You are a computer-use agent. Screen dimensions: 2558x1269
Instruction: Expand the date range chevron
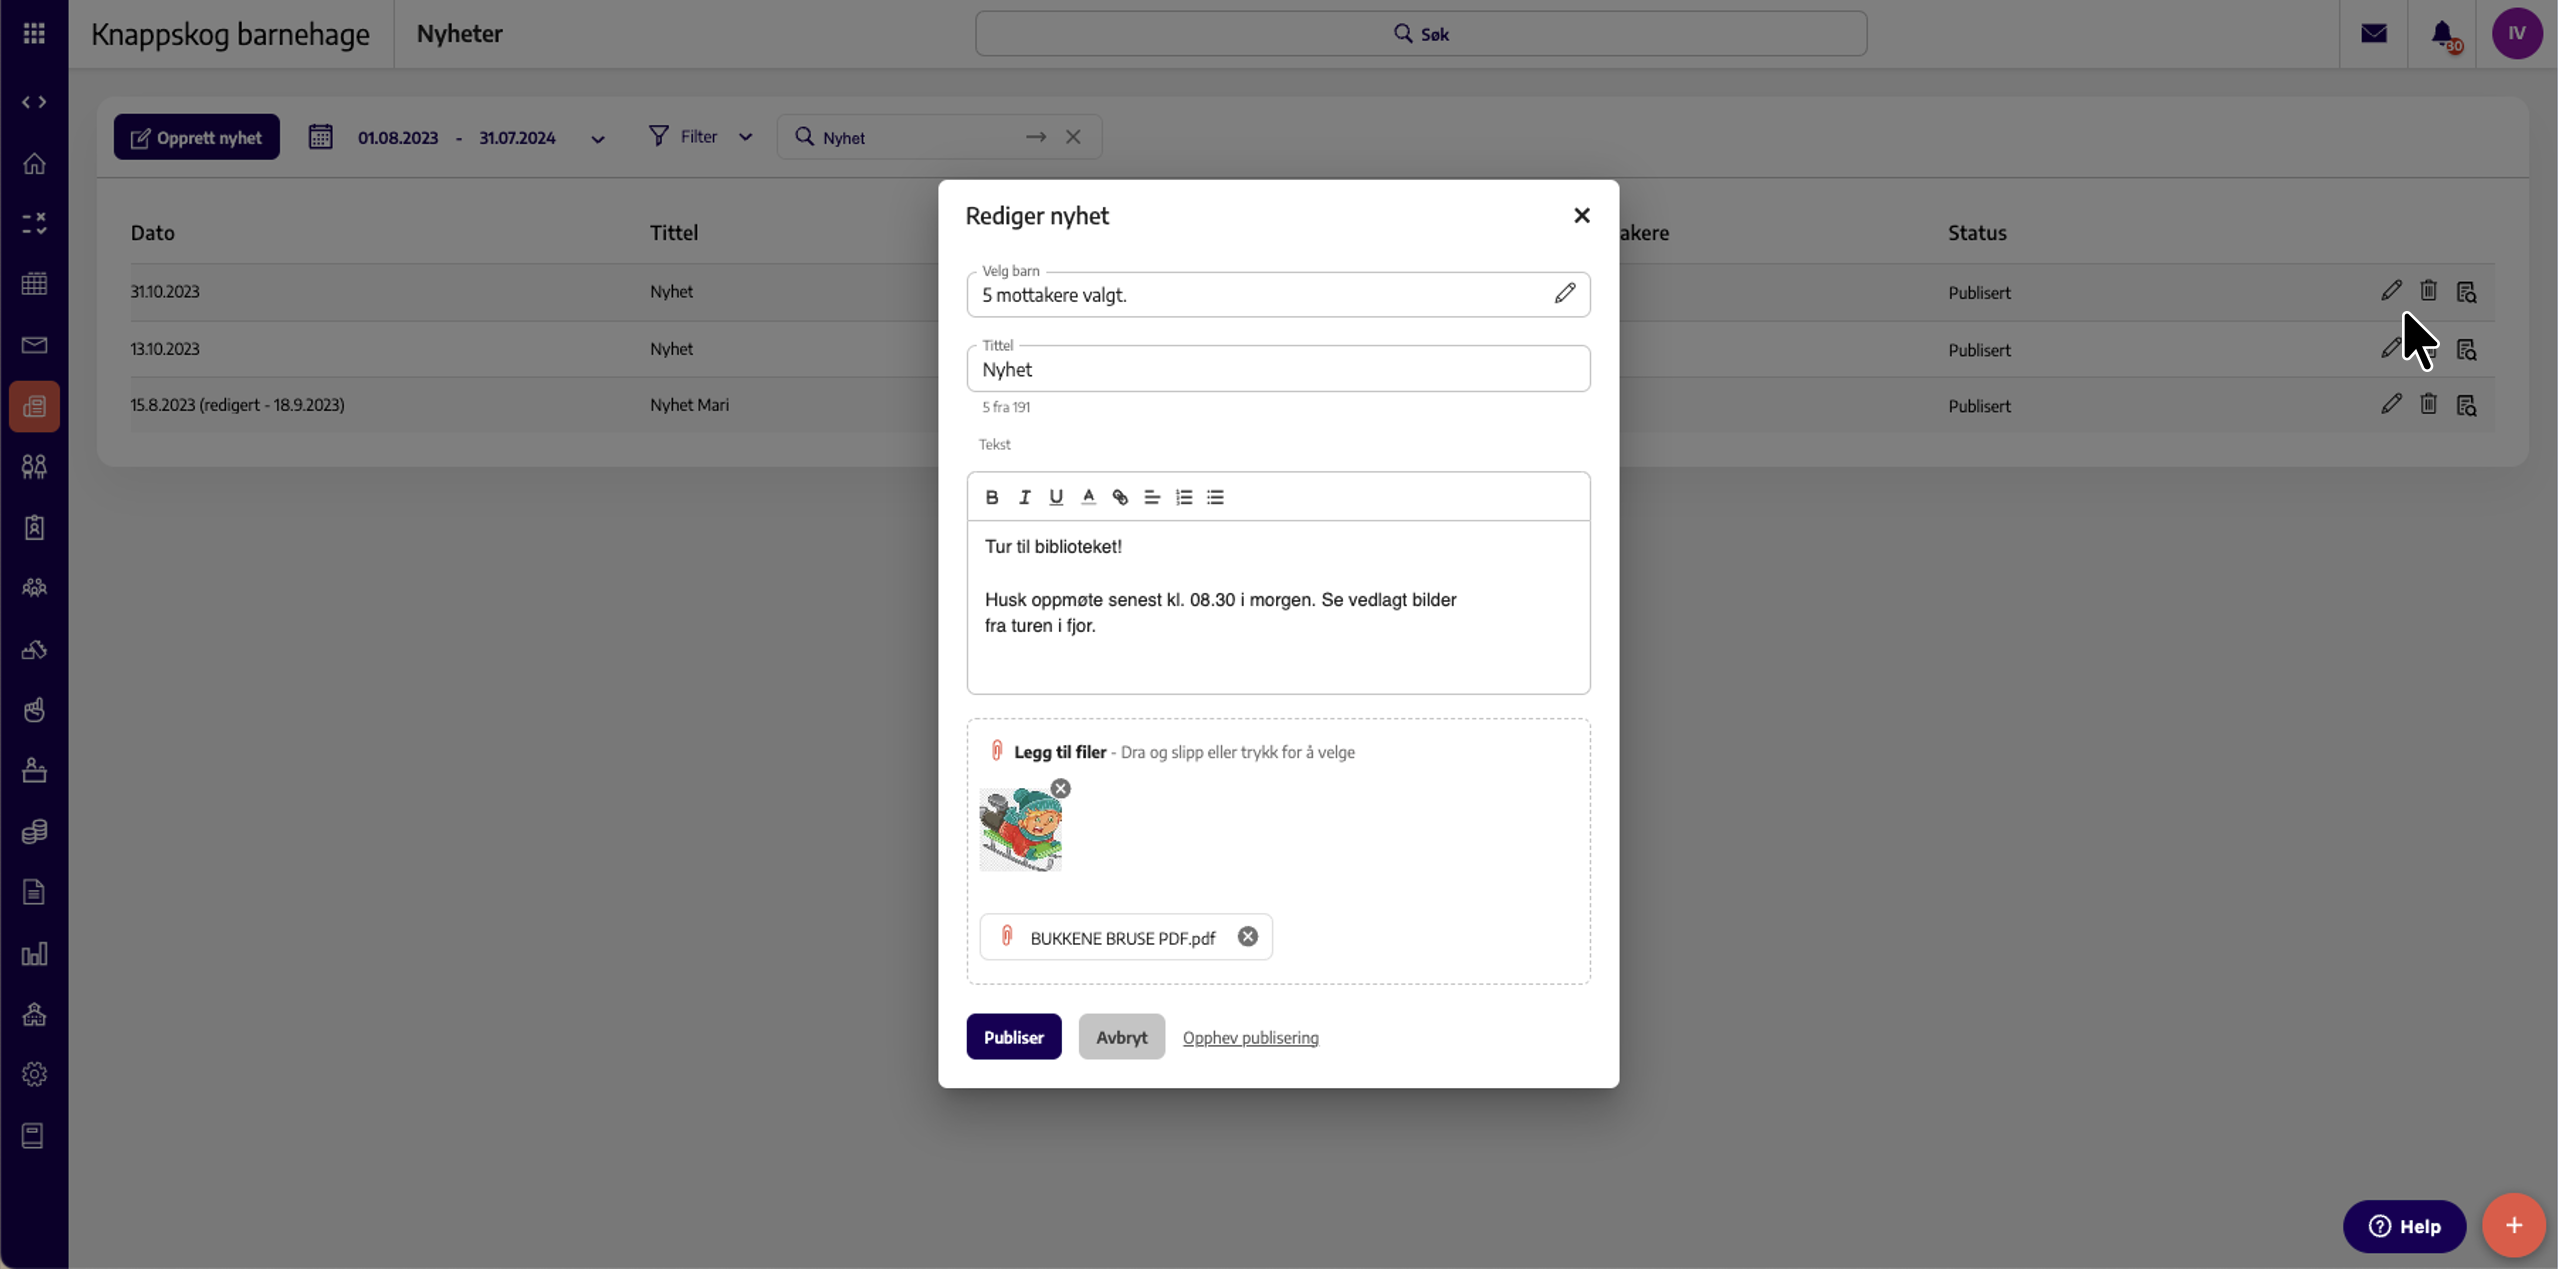pos(598,139)
